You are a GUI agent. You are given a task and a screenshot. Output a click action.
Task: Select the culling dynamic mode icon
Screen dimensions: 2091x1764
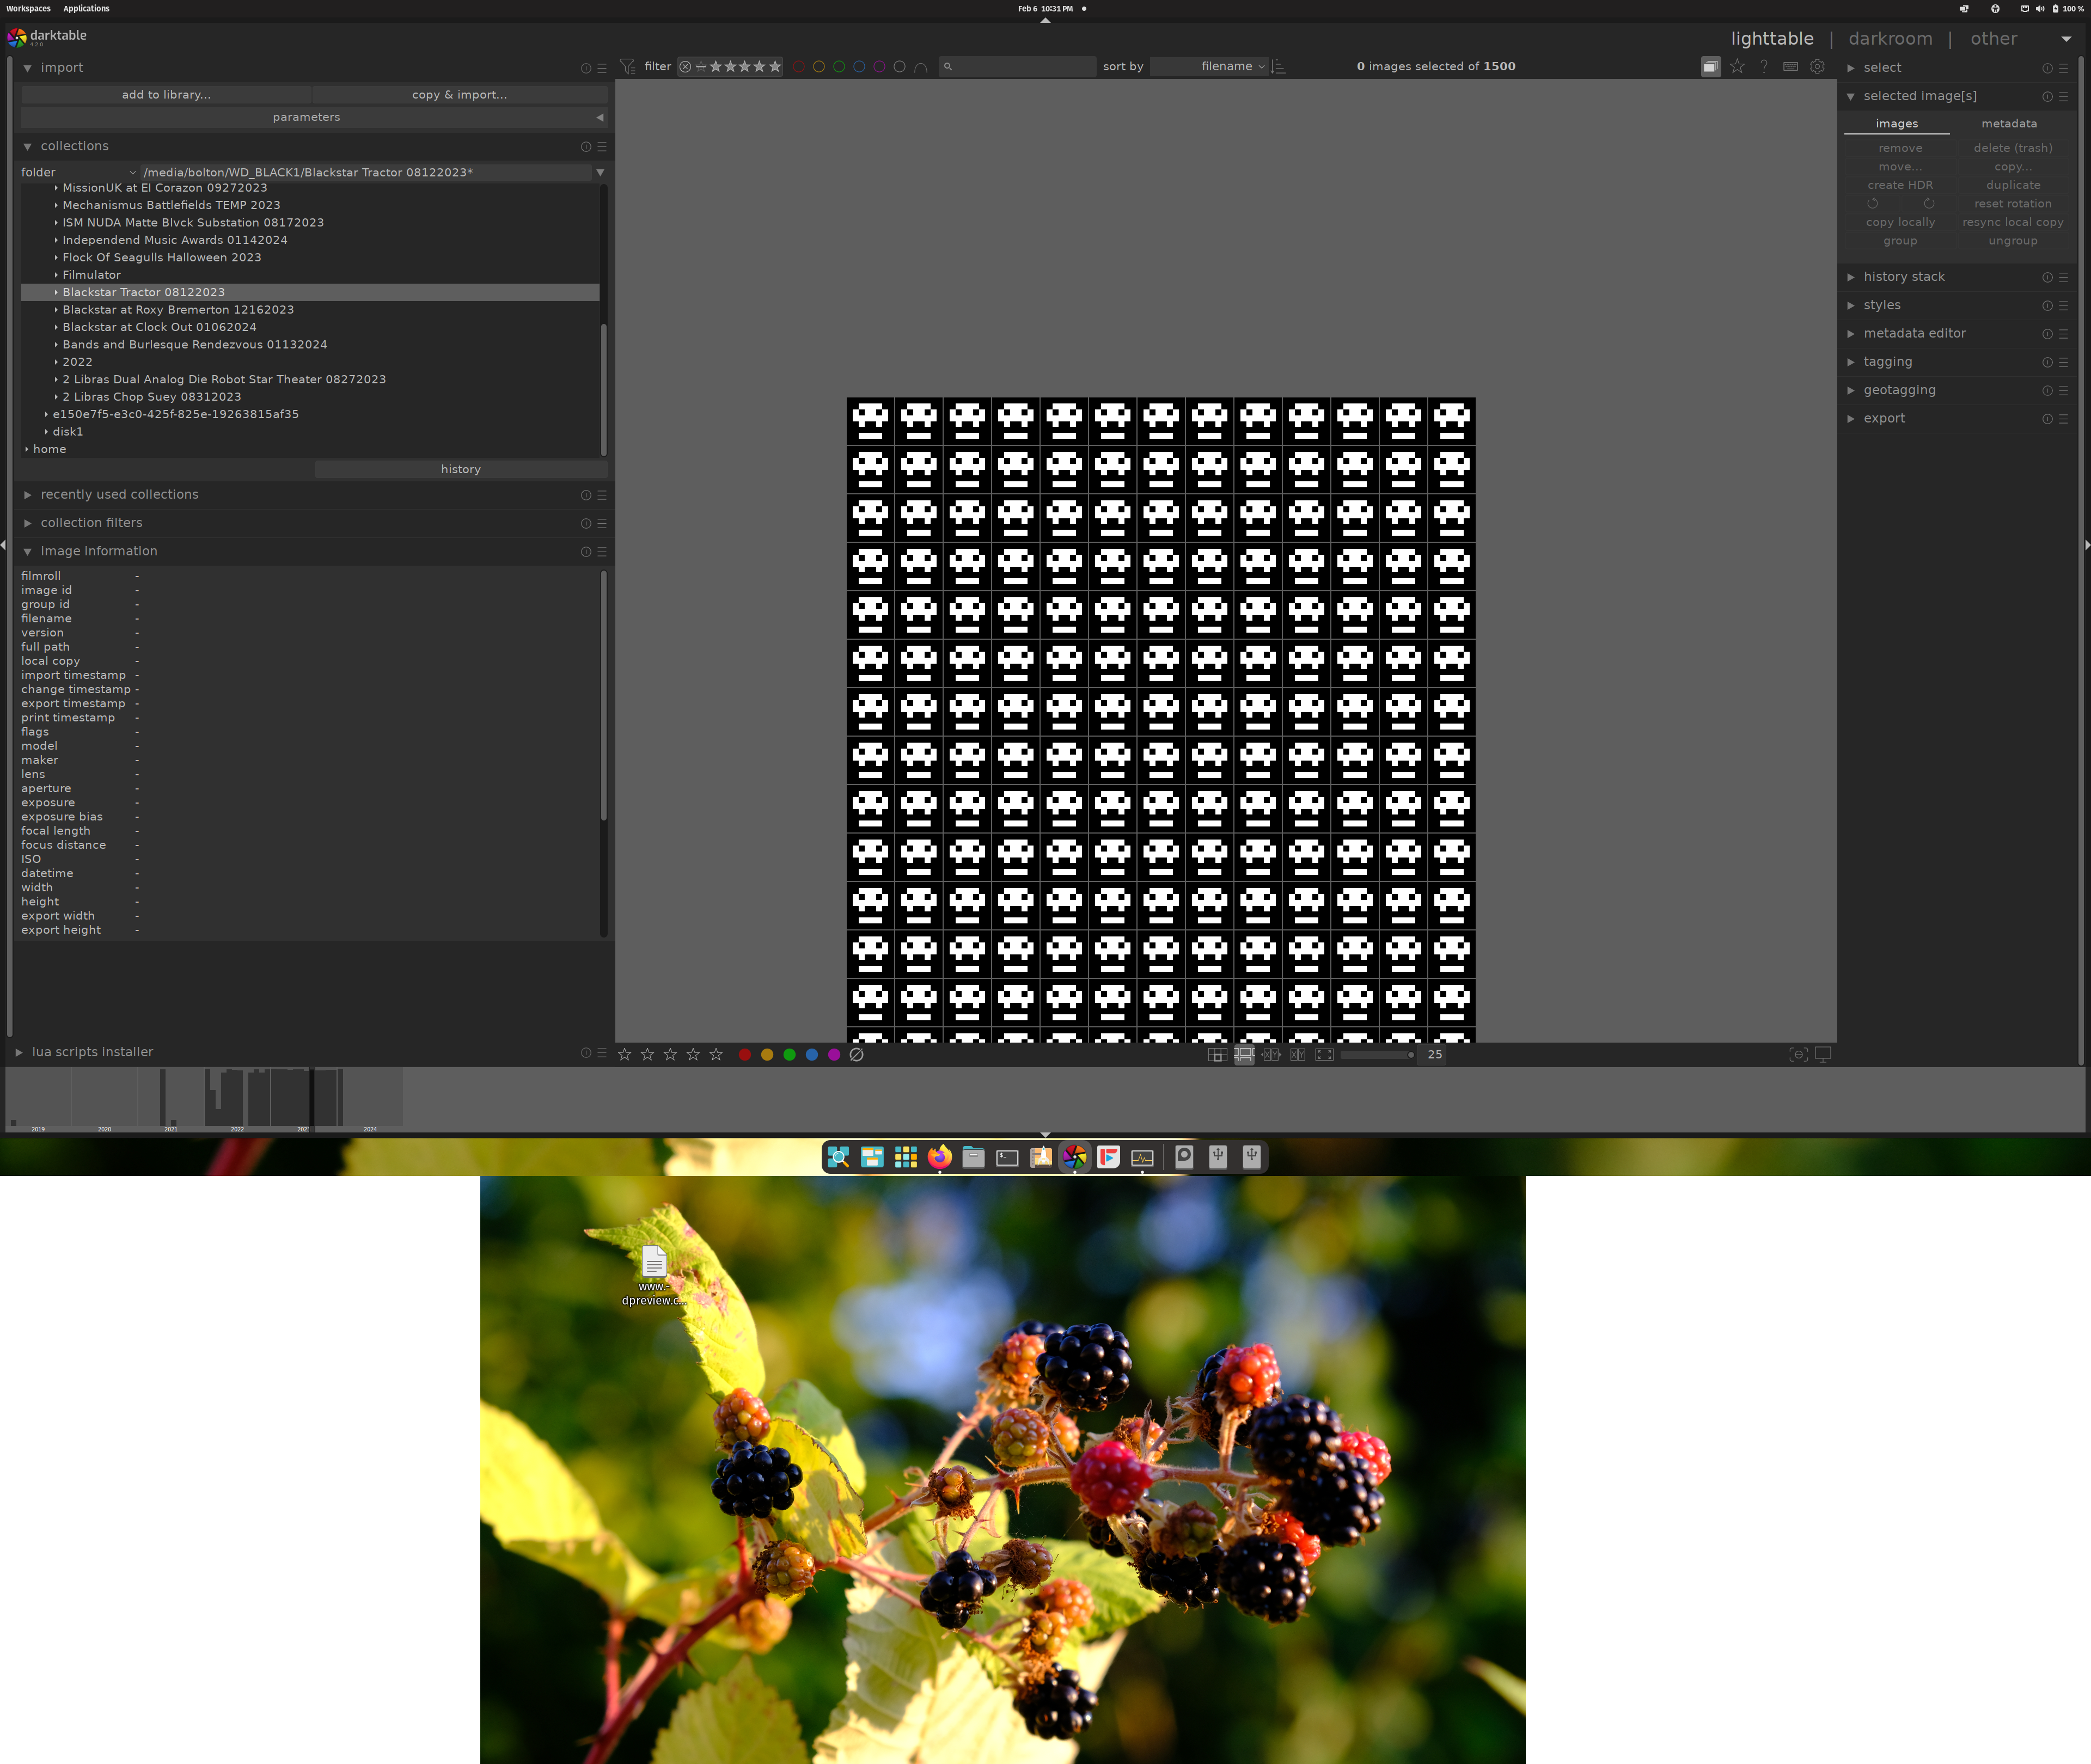(1298, 1054)
